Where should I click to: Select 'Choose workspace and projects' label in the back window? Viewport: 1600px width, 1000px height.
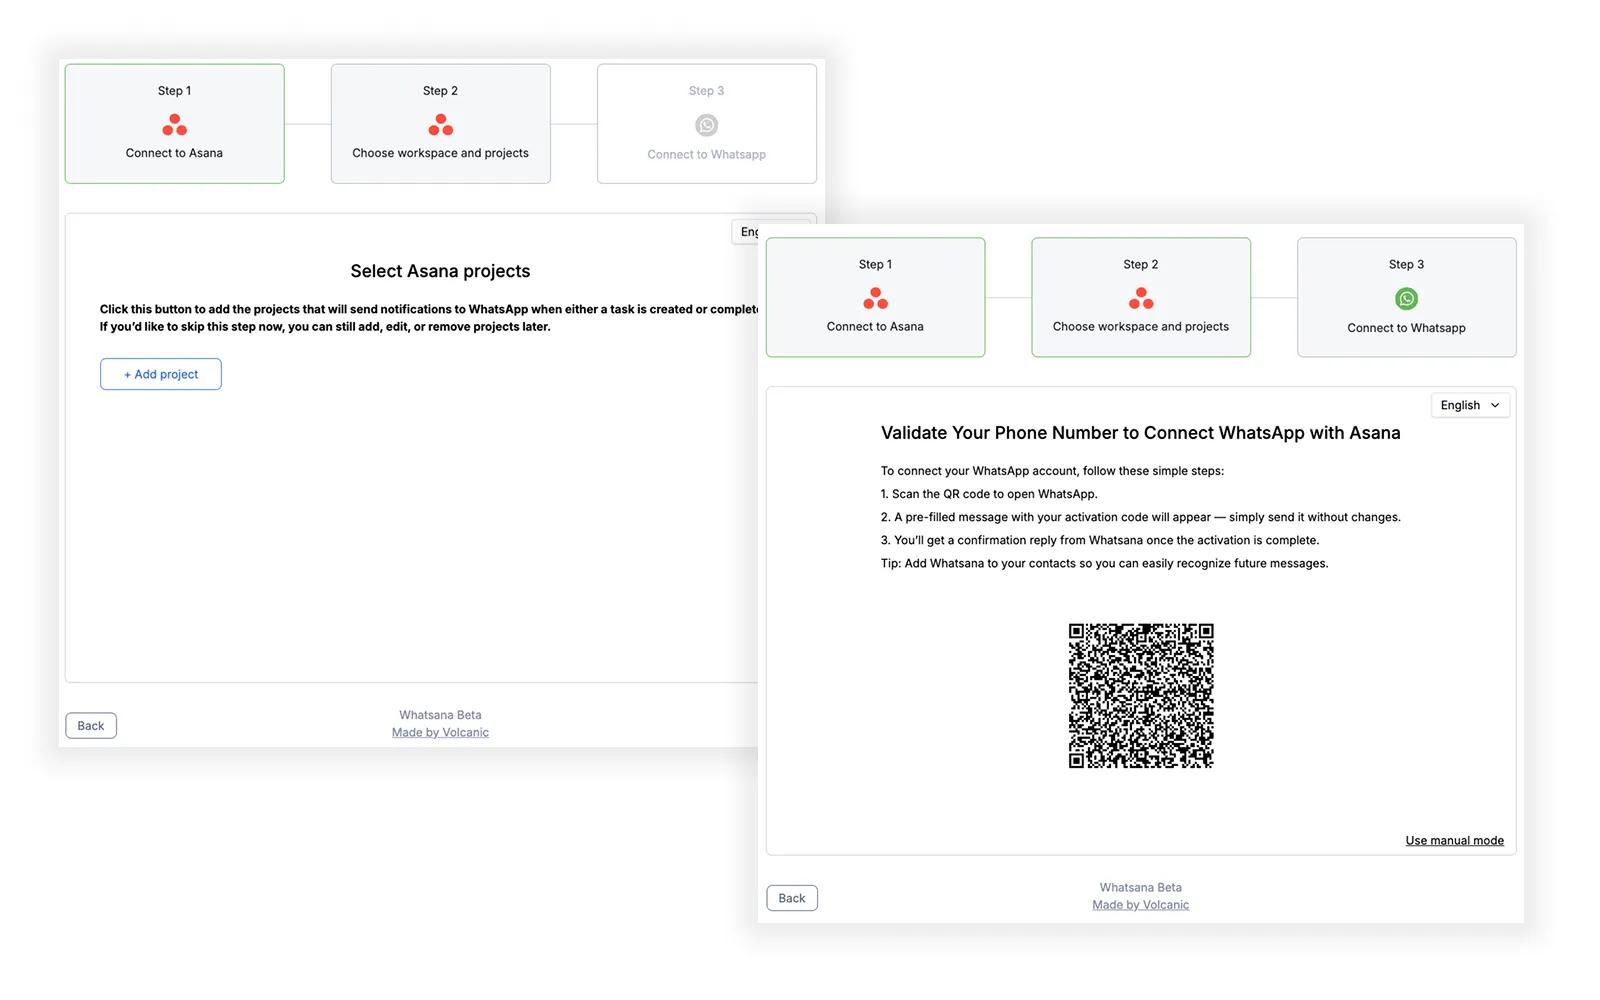[x=440, y=153]
